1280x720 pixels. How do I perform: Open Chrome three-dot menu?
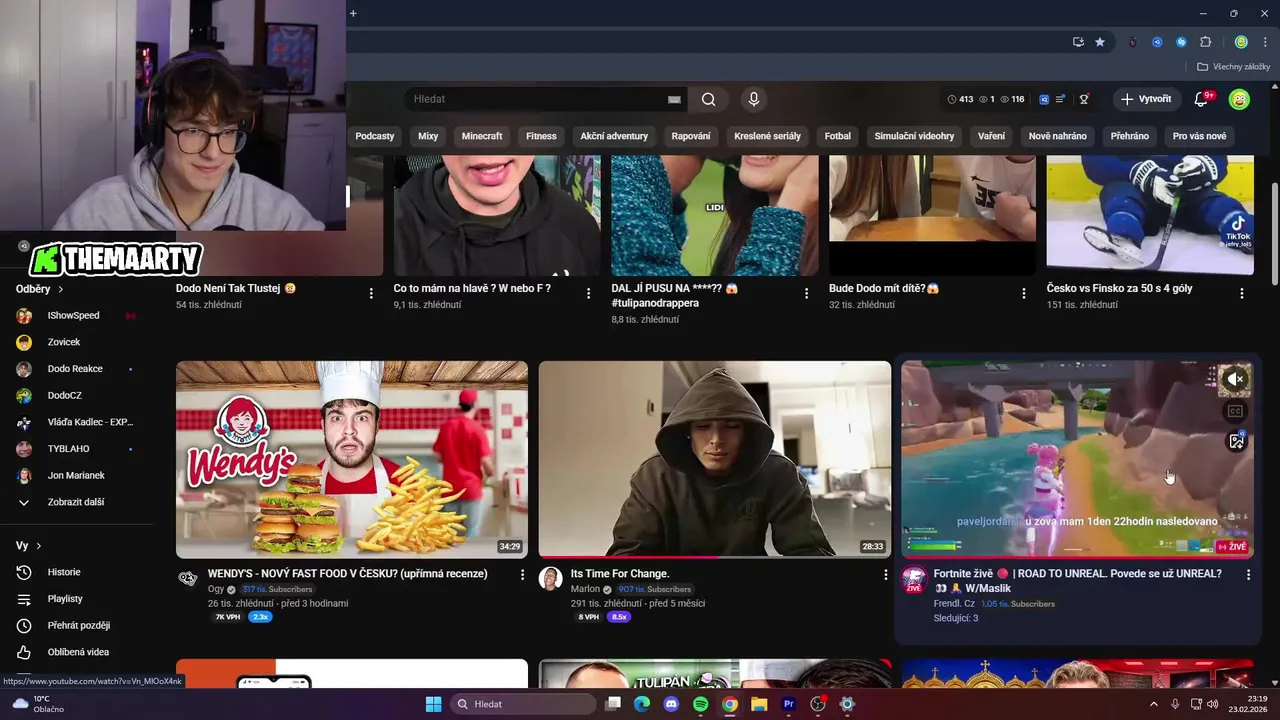tap(1265, 42)
